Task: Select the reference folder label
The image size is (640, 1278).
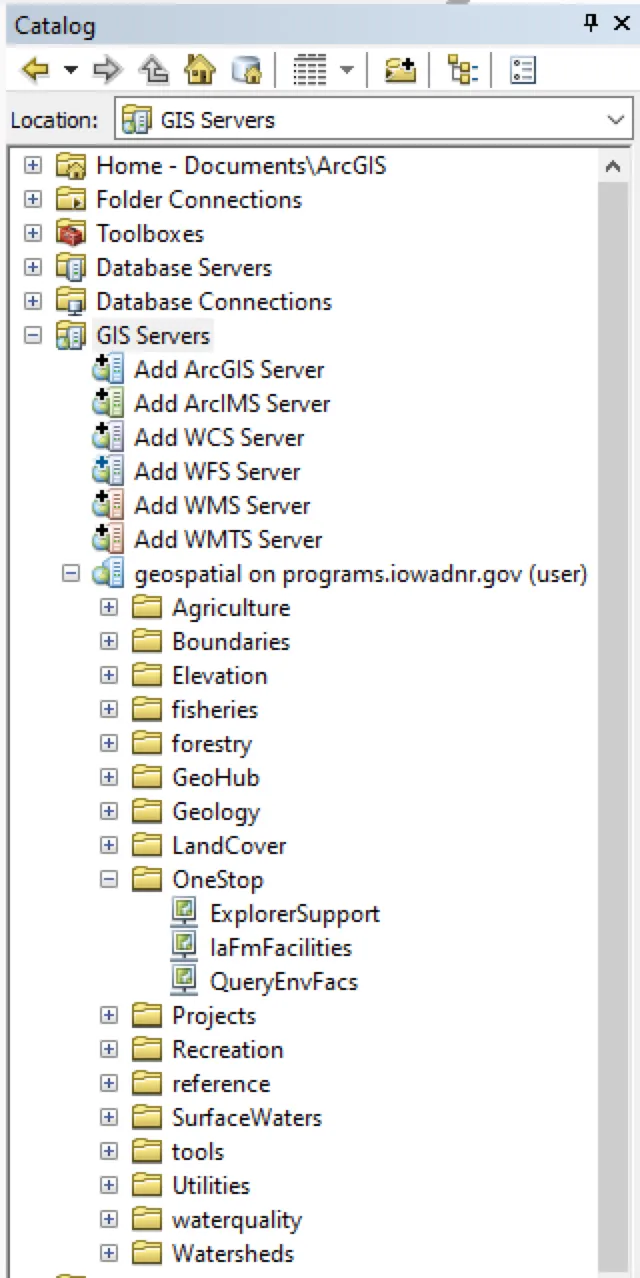Action: 221,1084
